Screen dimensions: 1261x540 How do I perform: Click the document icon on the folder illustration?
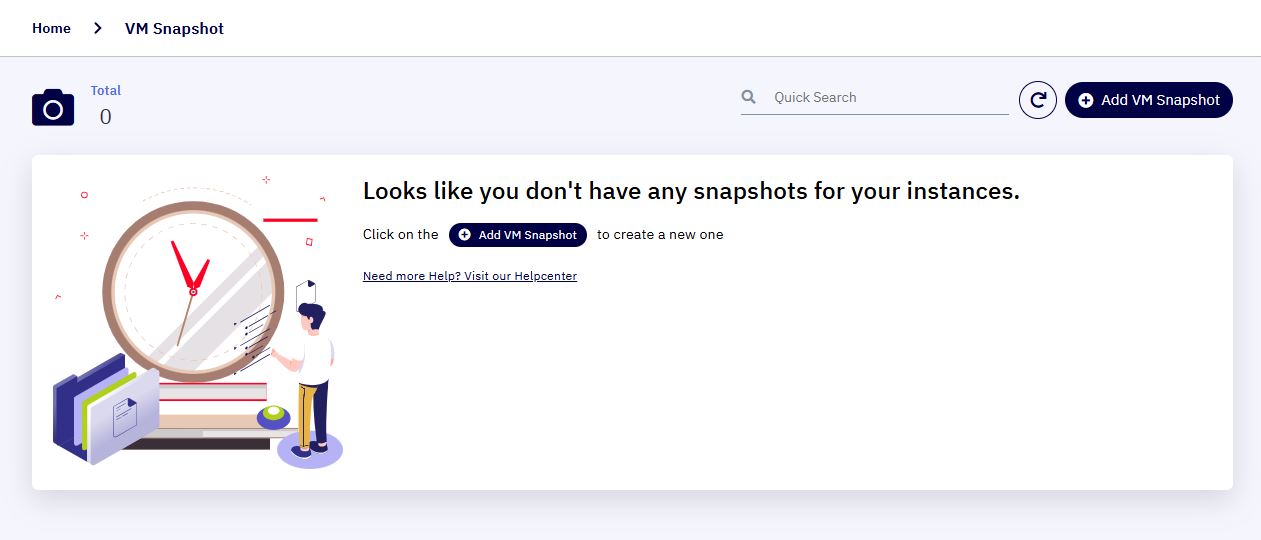point(125,416)
